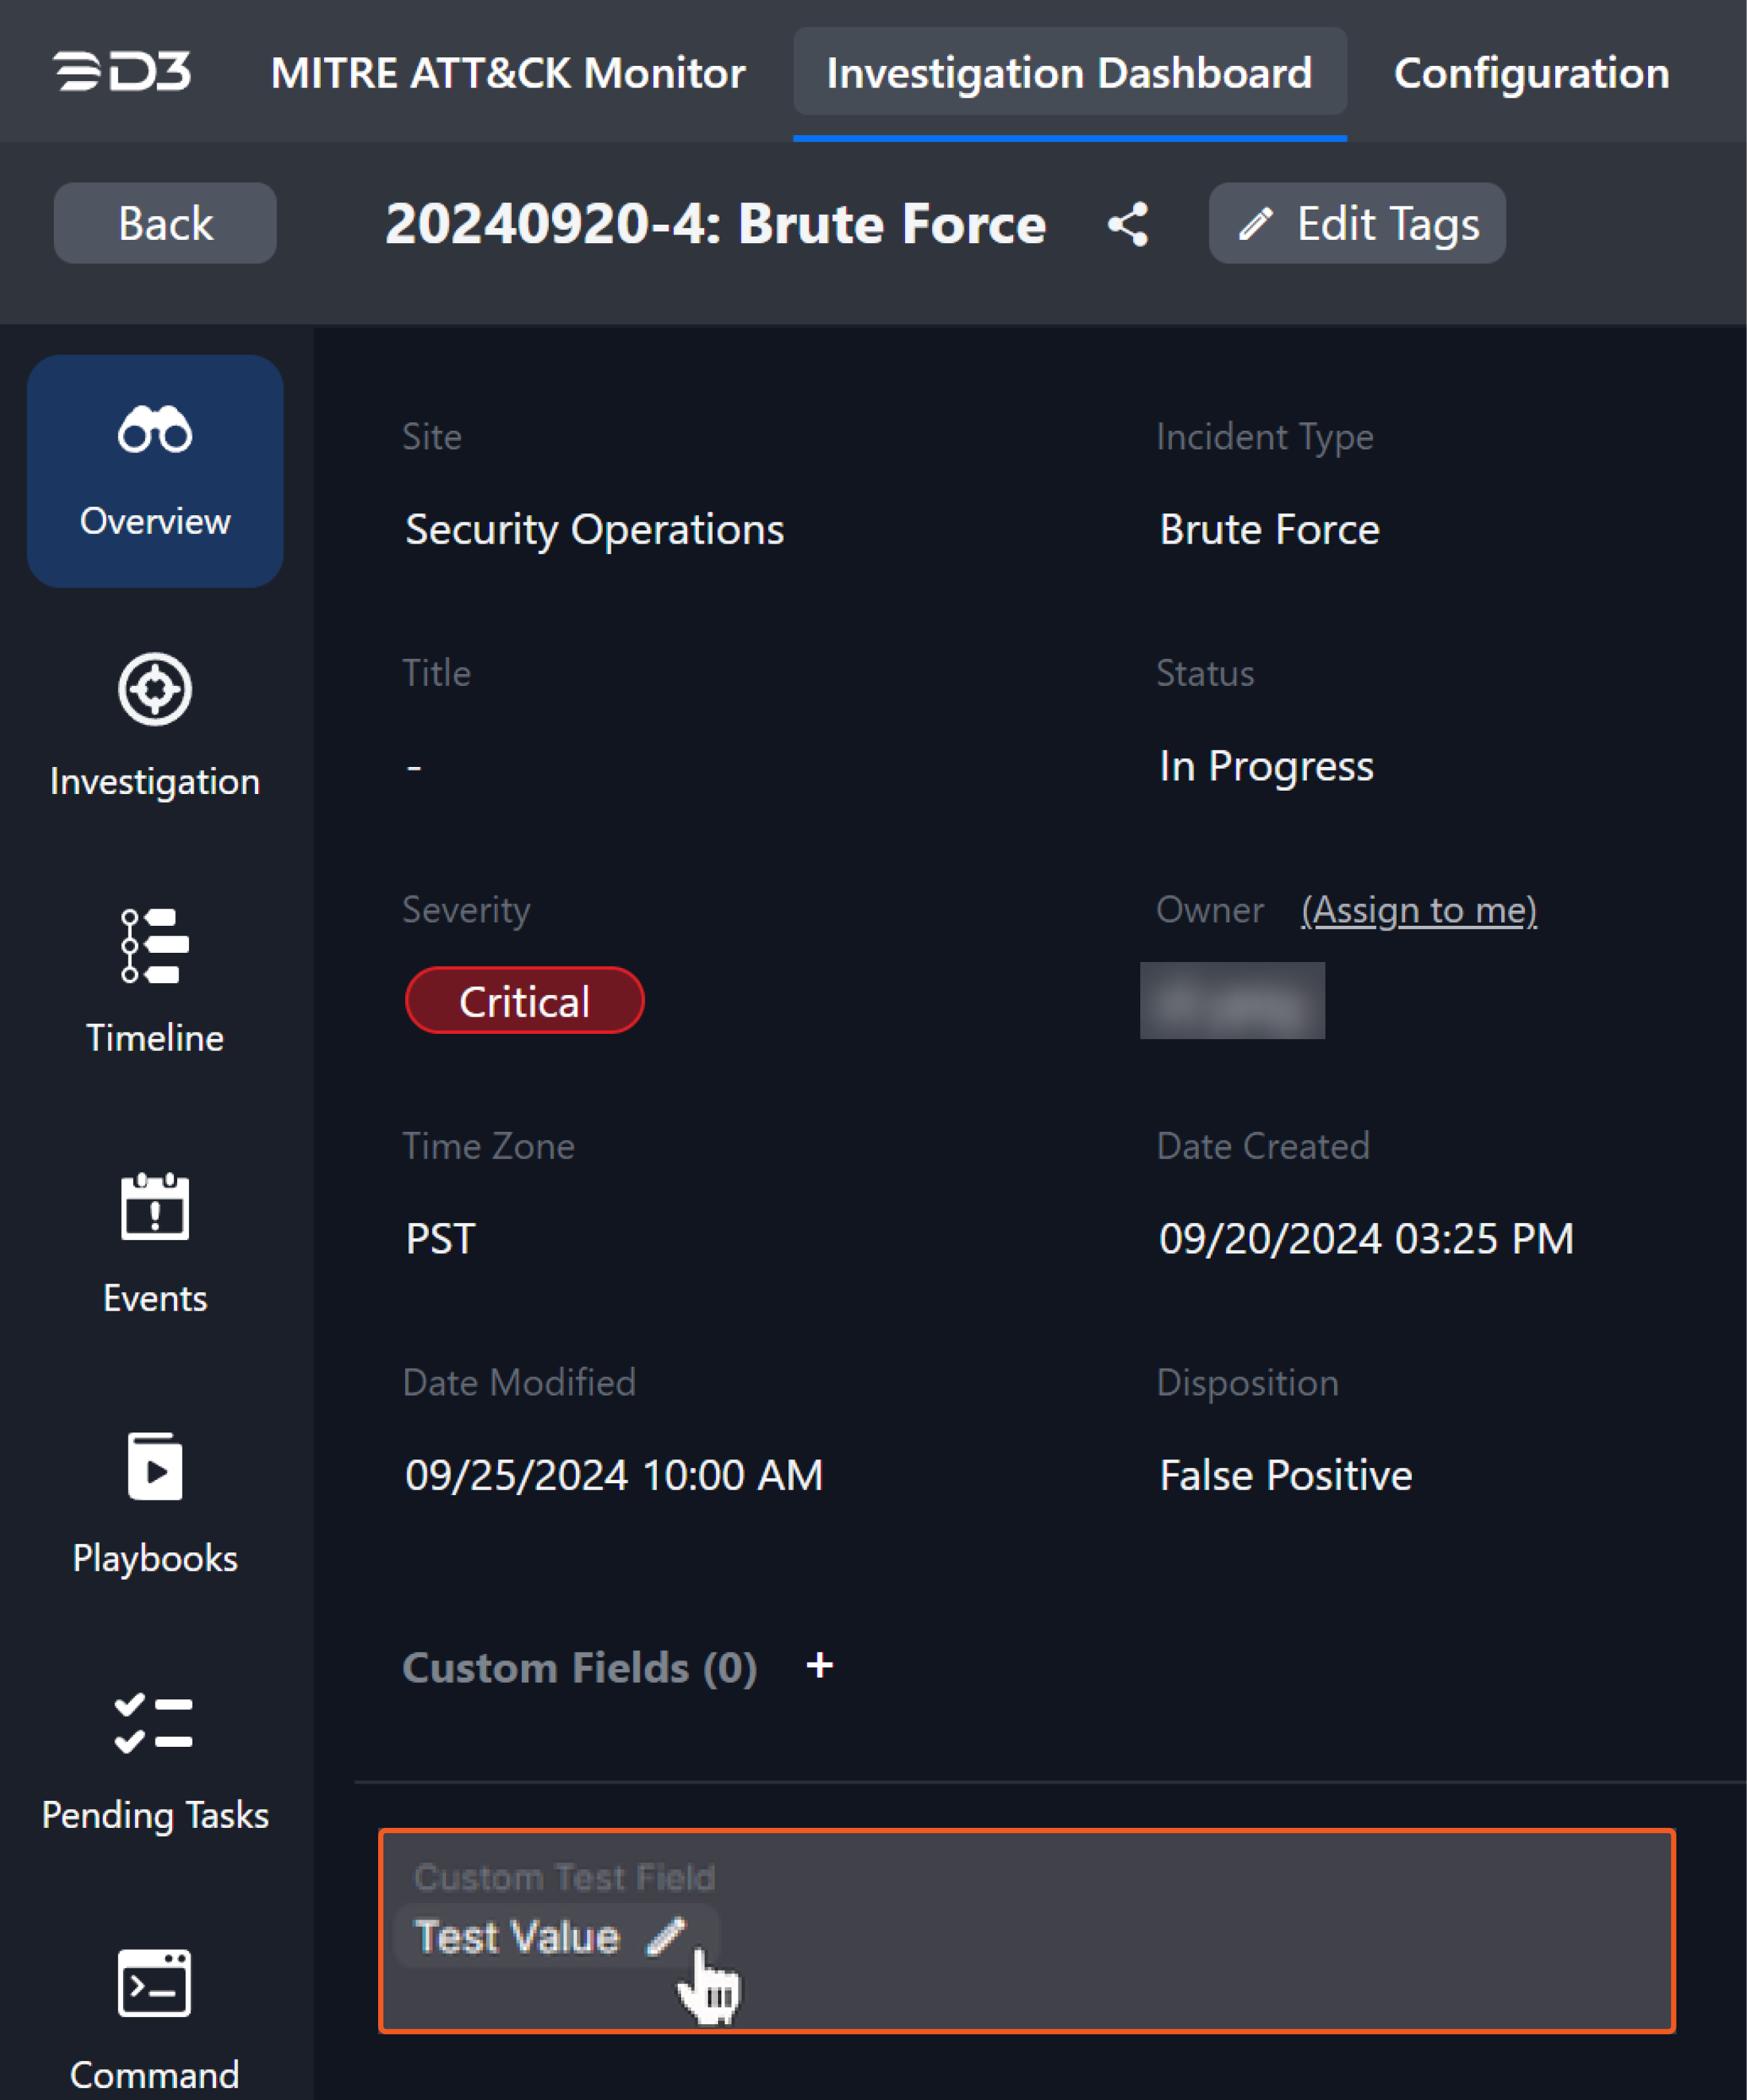
Task: Click the In Progress status value
Action: [1266, 766]
